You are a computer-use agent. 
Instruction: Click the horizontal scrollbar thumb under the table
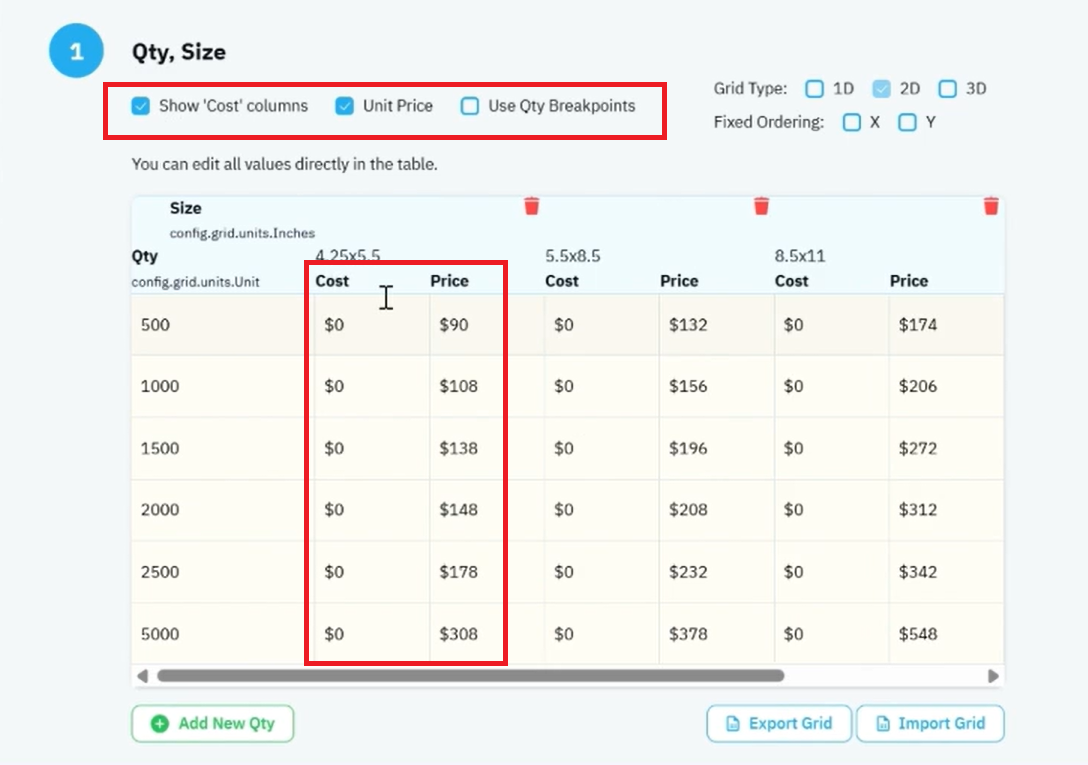[470, 676]
